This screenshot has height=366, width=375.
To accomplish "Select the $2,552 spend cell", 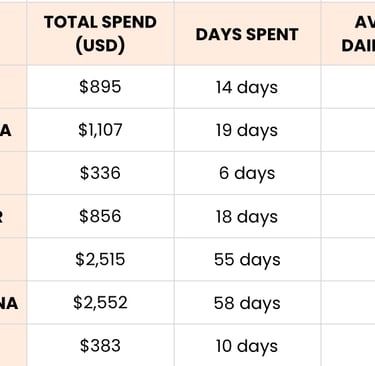I will [x=100, y=302].
